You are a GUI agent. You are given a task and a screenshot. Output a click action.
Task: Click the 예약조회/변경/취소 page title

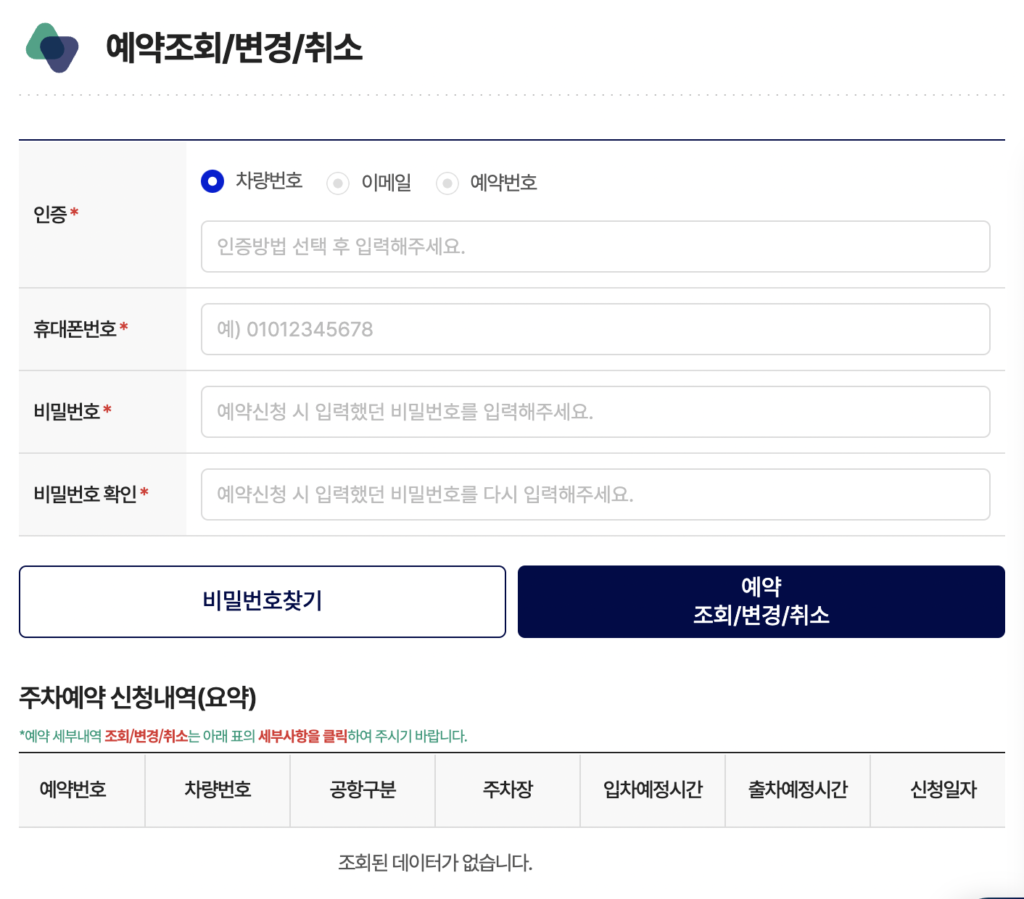[234, 48]
